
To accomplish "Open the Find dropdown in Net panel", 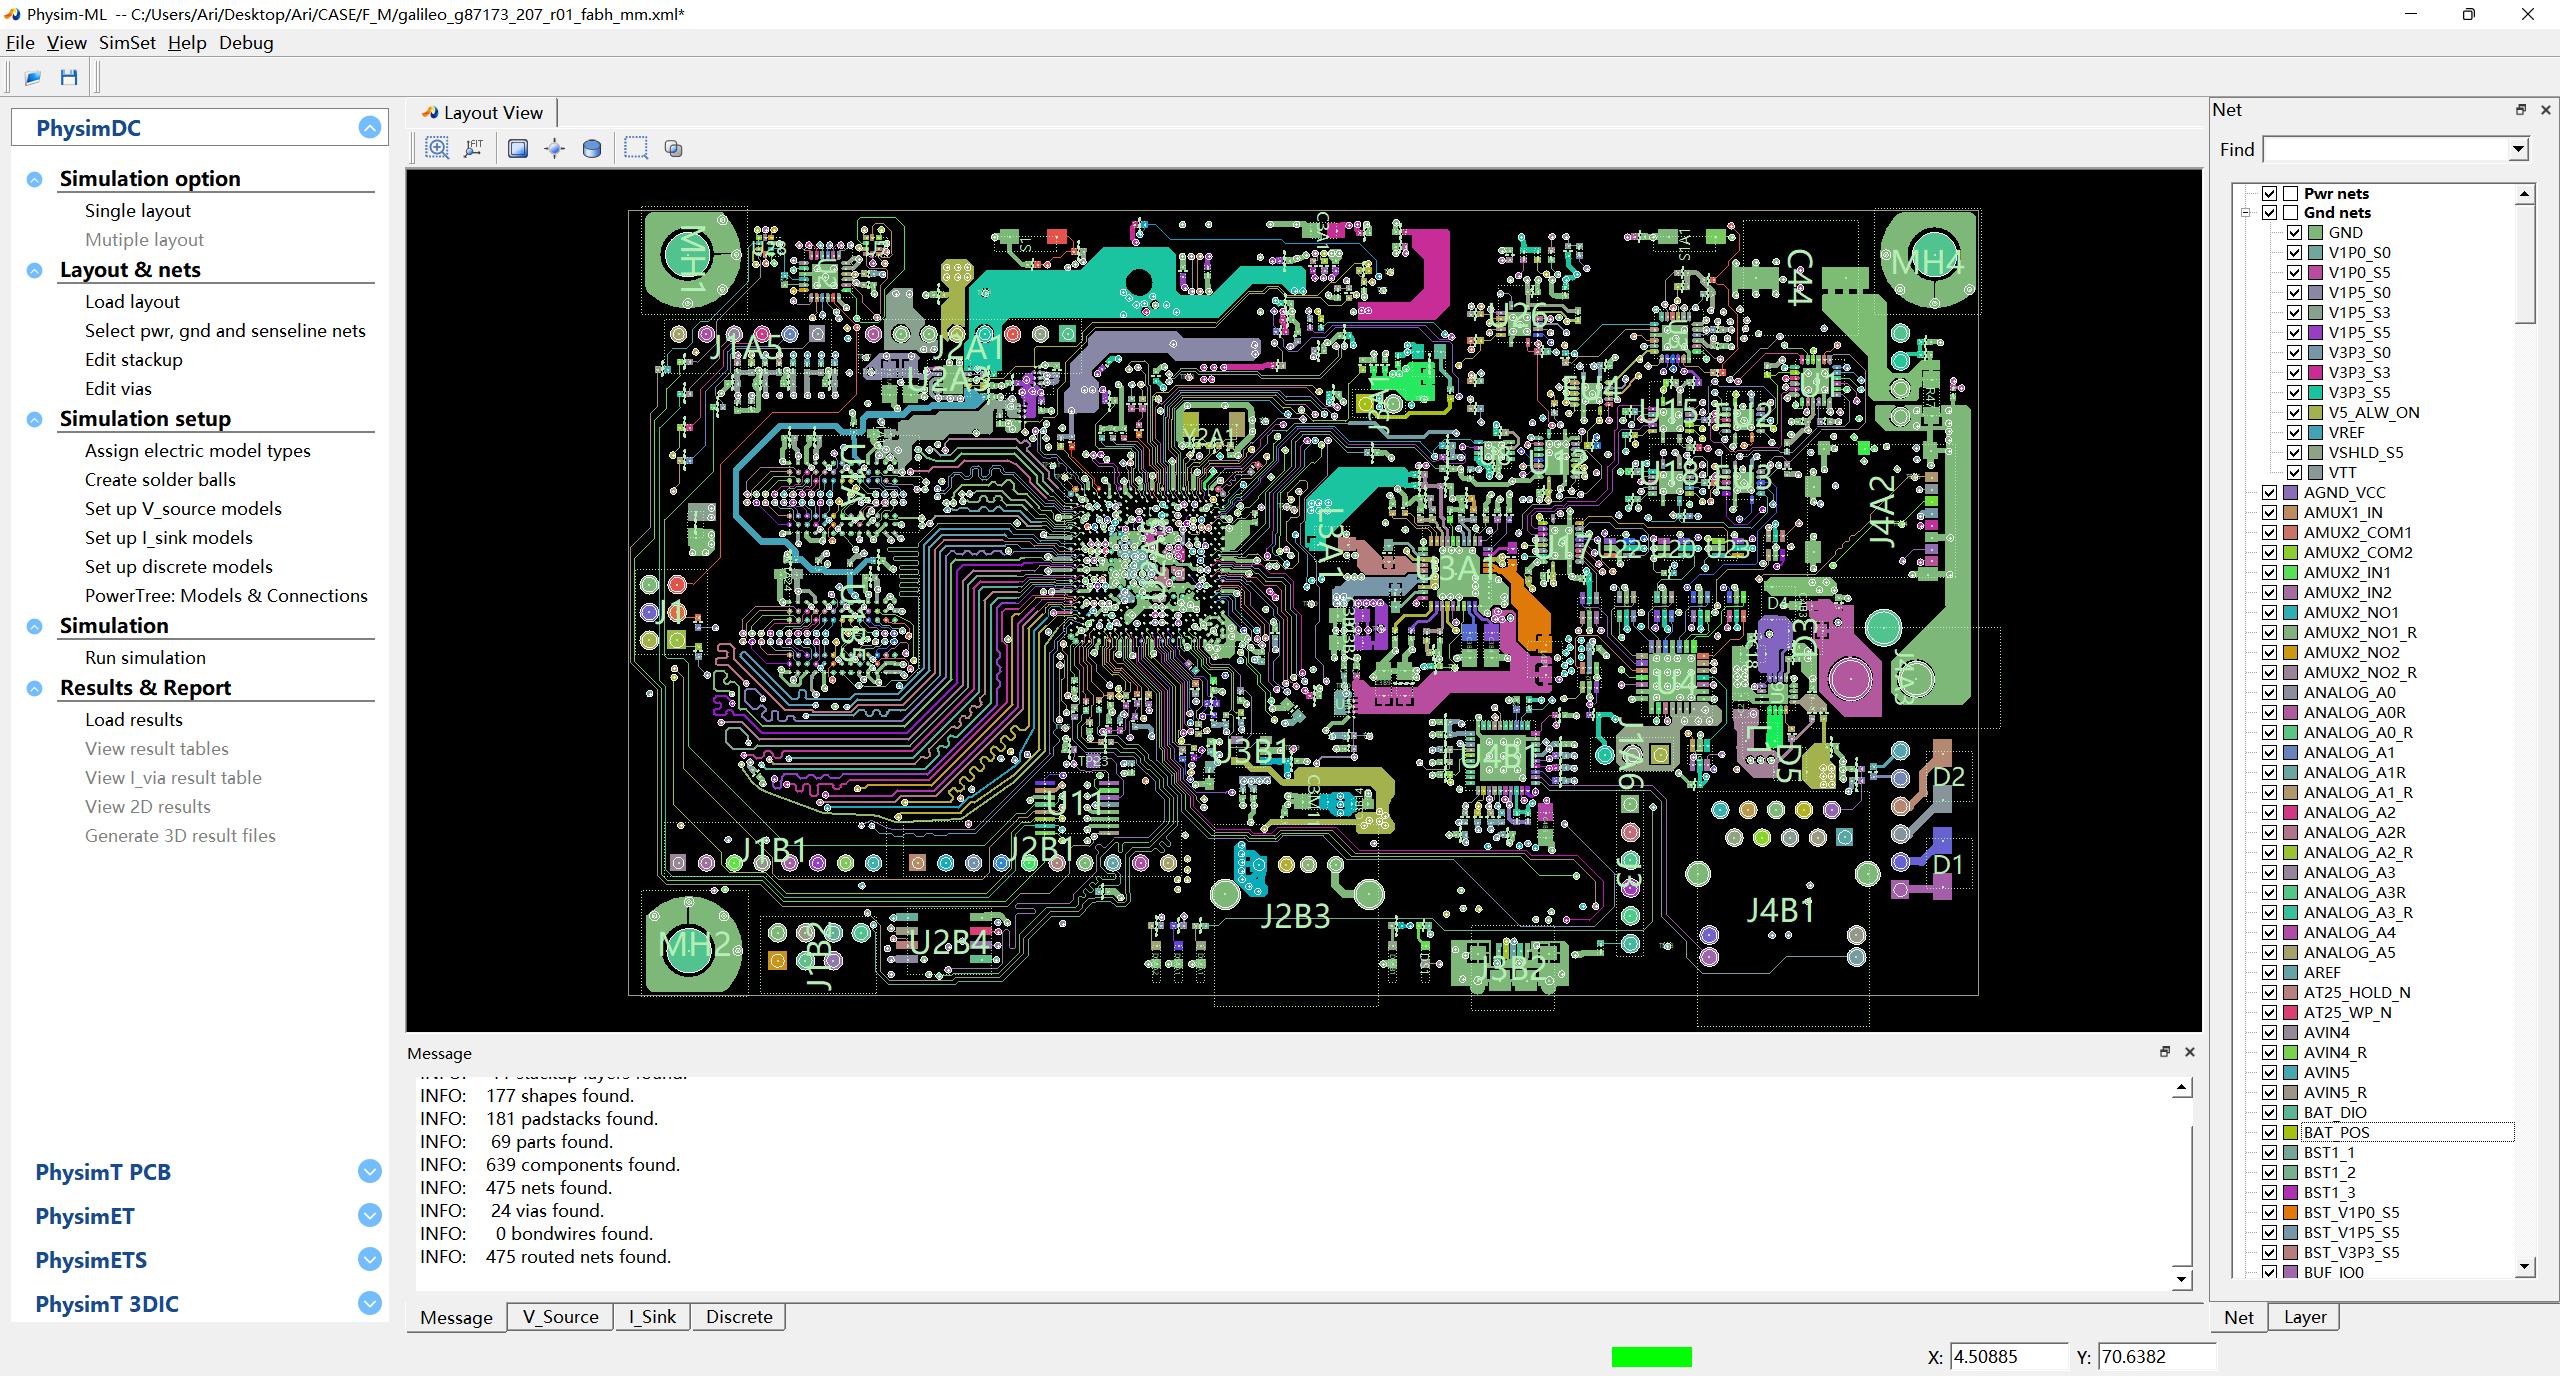I will click(2518, 150).
